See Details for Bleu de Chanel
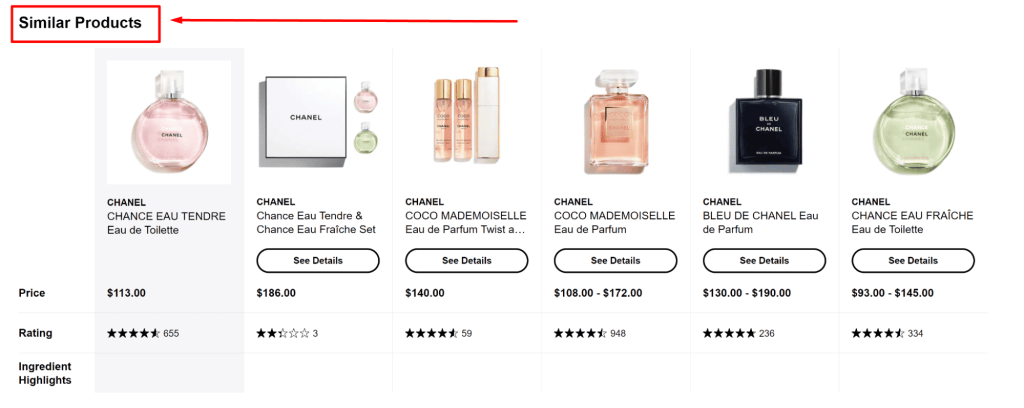 764,261
